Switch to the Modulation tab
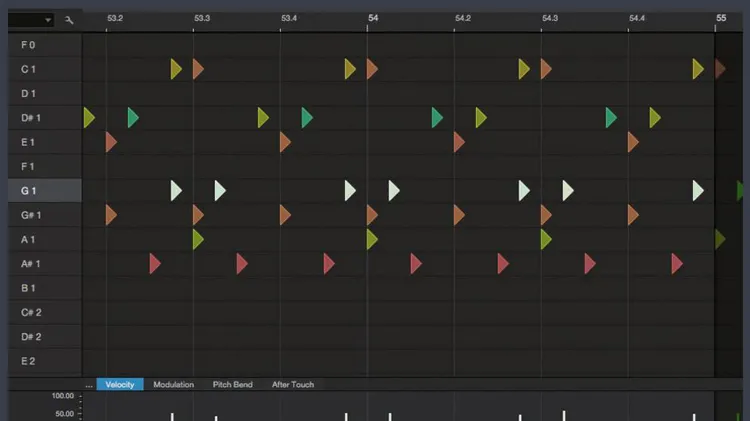This screenshot has width=750, height=421. click(x=173, y=384)
